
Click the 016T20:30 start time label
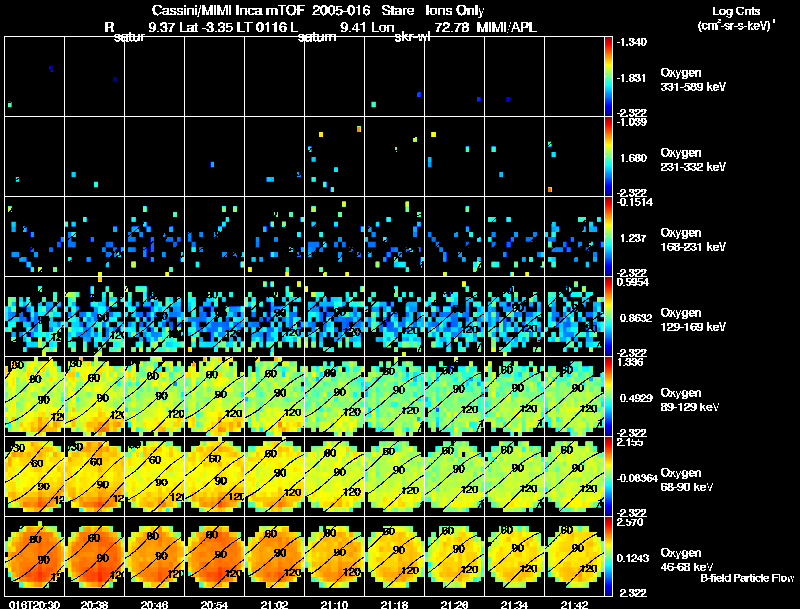[33, 604]
